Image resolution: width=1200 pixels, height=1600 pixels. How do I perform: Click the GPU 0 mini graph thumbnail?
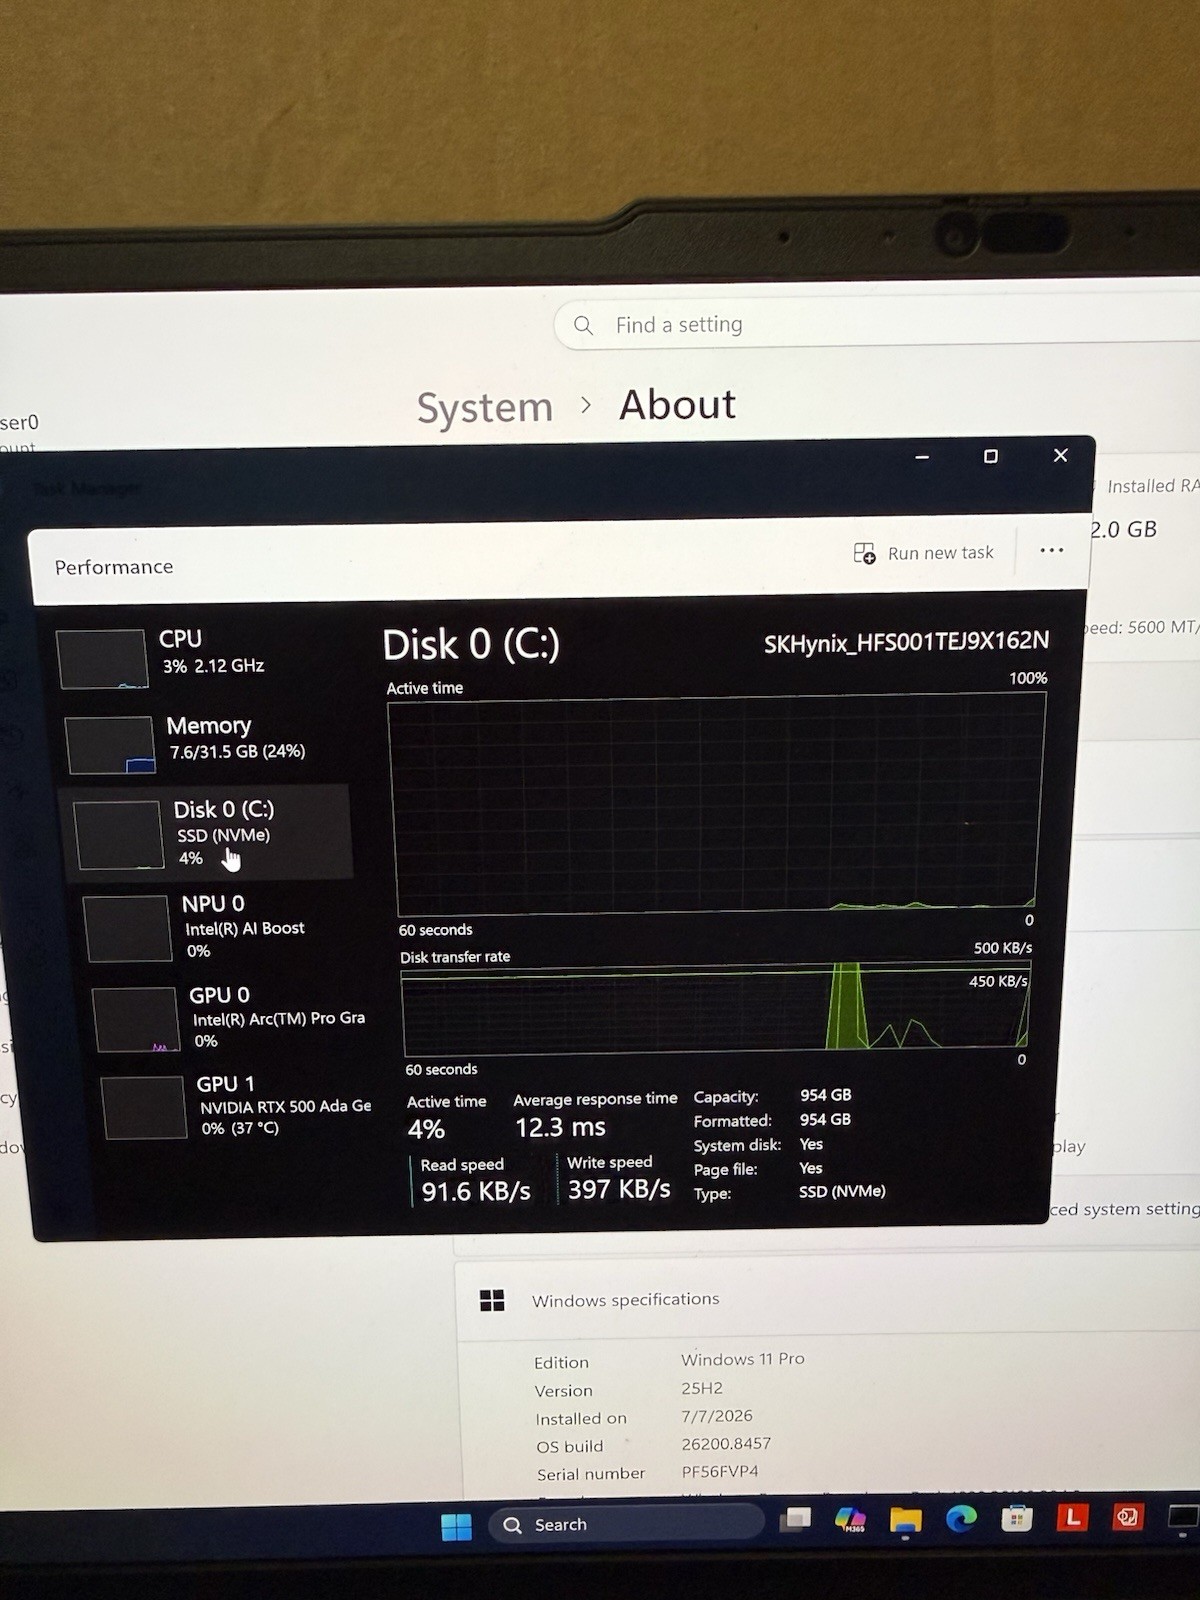[136, 1020]
